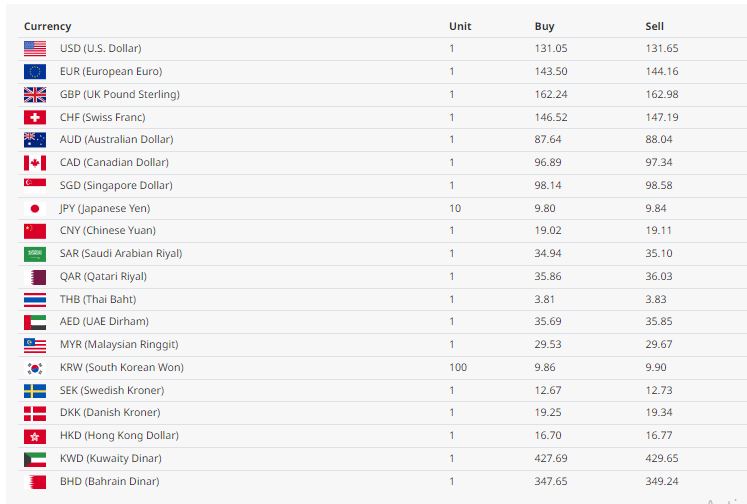Click the Kuwait flag icon
This screenshot has height=504, width=747.
click(x=35, y=458)
